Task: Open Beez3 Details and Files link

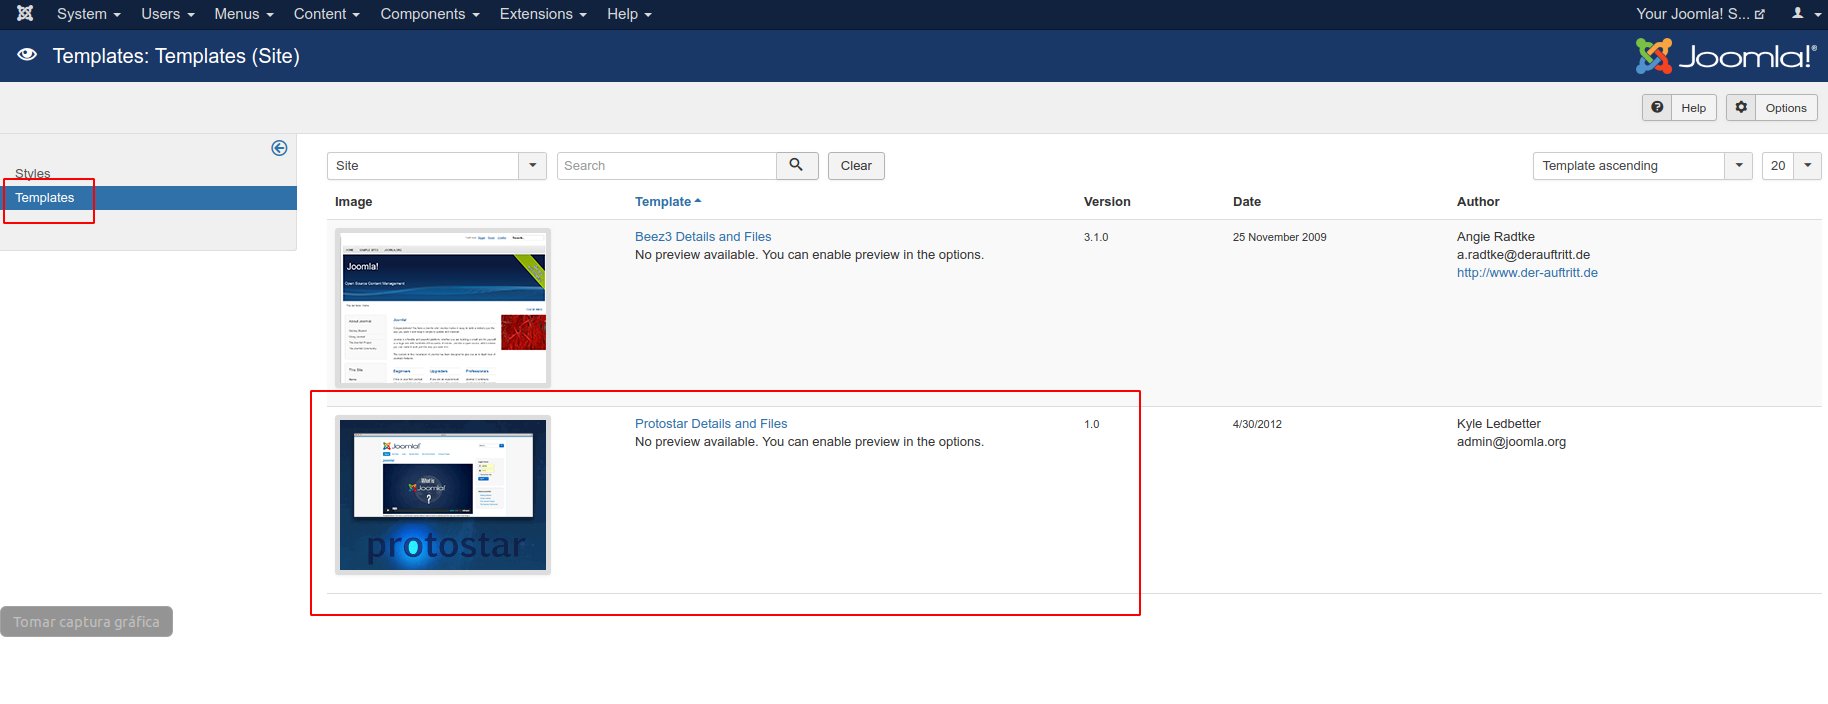Action: tap(703, 237)
